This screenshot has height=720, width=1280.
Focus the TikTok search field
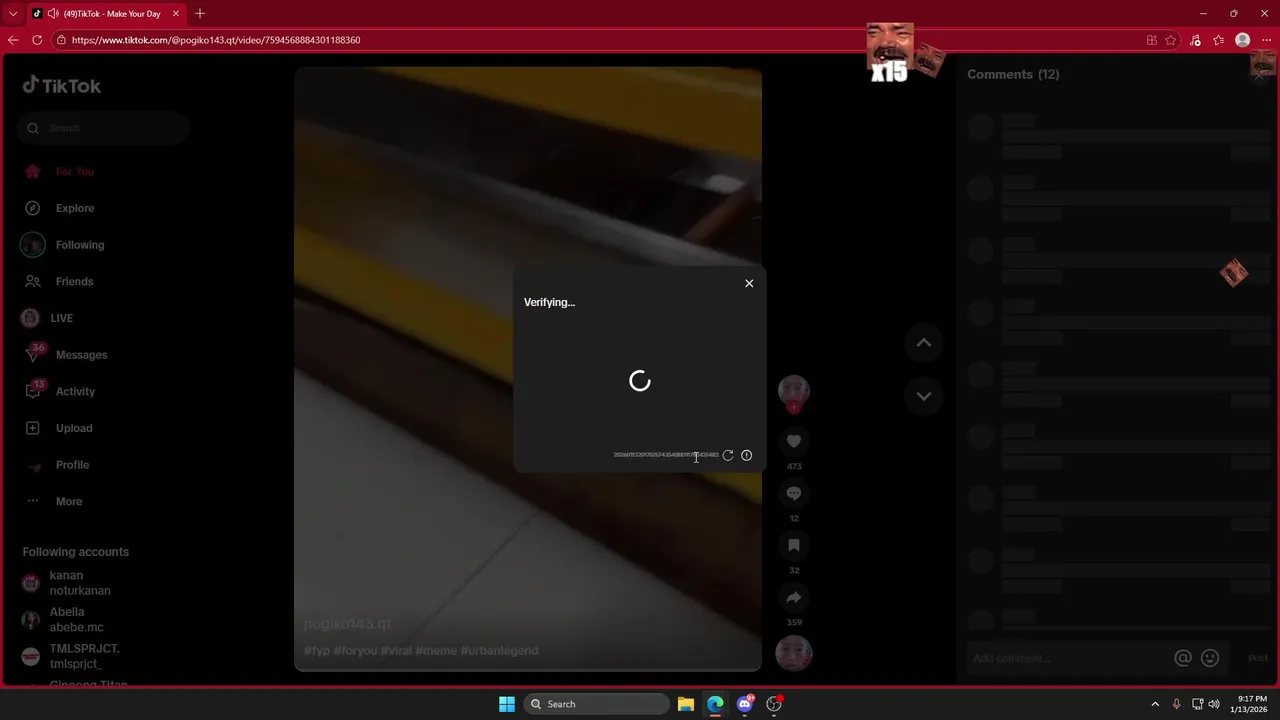click(x=102, y=128)
